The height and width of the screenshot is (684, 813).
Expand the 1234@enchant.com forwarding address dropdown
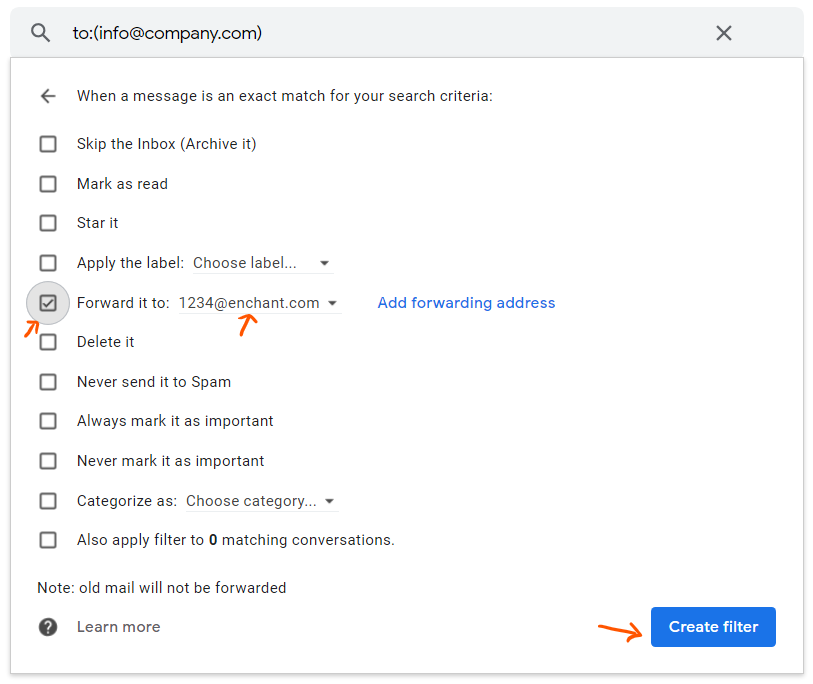click(259, 303)
